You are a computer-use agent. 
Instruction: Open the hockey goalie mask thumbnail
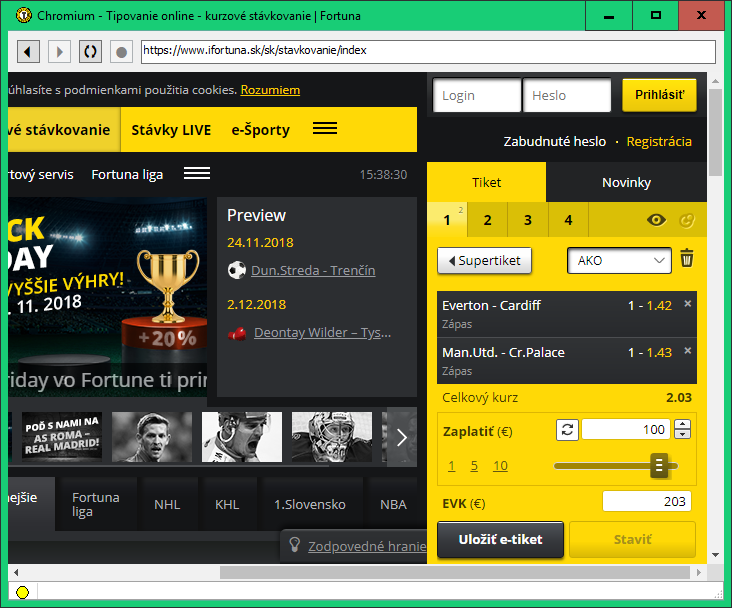coord(332,437)
